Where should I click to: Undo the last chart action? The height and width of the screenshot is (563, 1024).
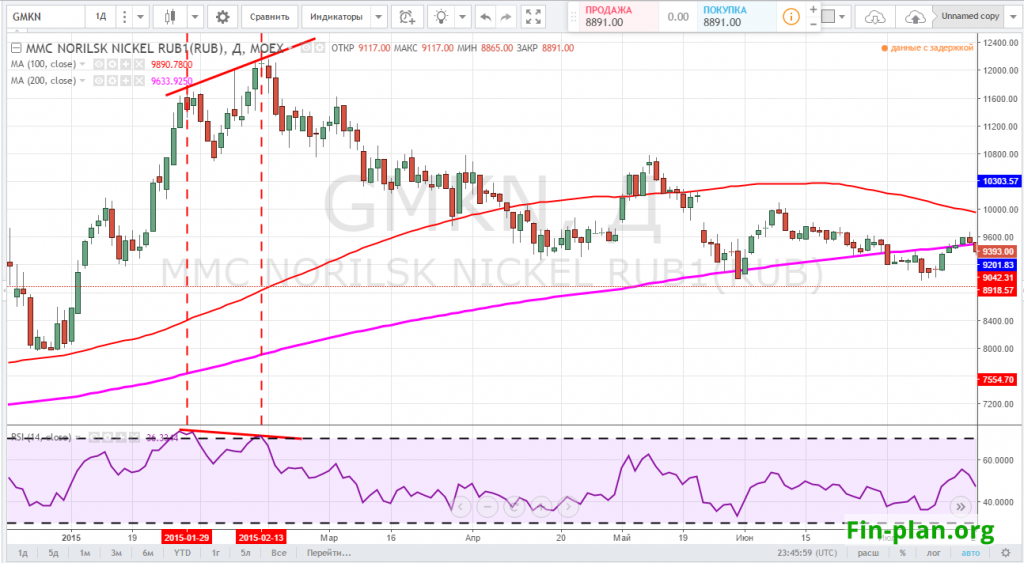pyautogui.click(x=486, y=17)
